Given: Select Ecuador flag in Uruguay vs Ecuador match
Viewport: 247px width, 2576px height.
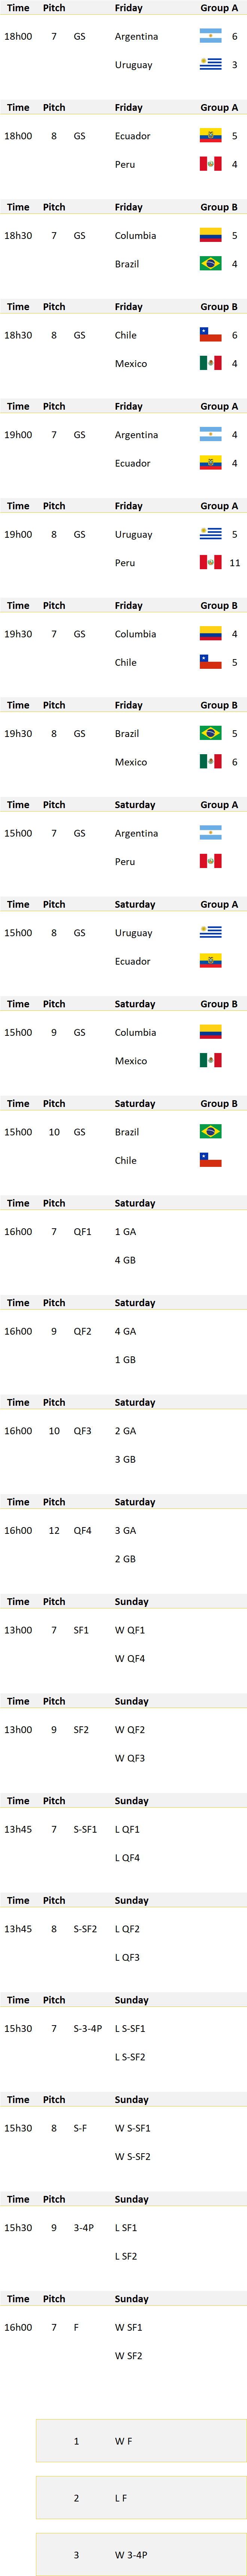Looking at the screenshot, I should [210, 961].
